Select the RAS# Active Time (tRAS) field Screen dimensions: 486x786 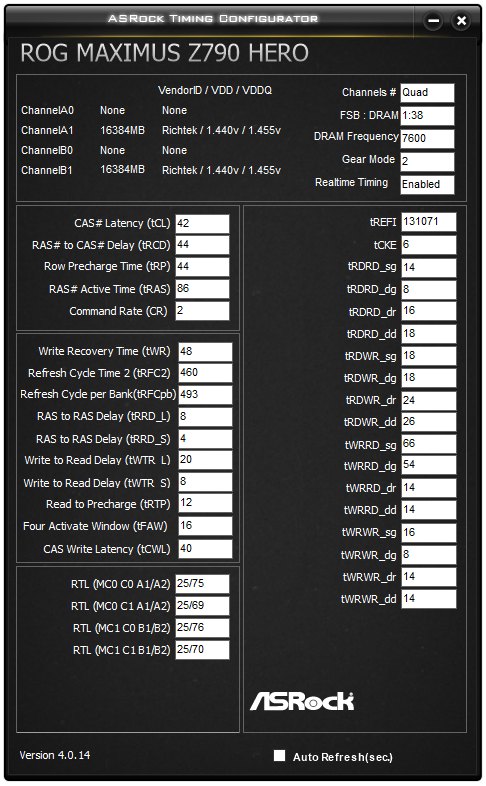point(202,289)
